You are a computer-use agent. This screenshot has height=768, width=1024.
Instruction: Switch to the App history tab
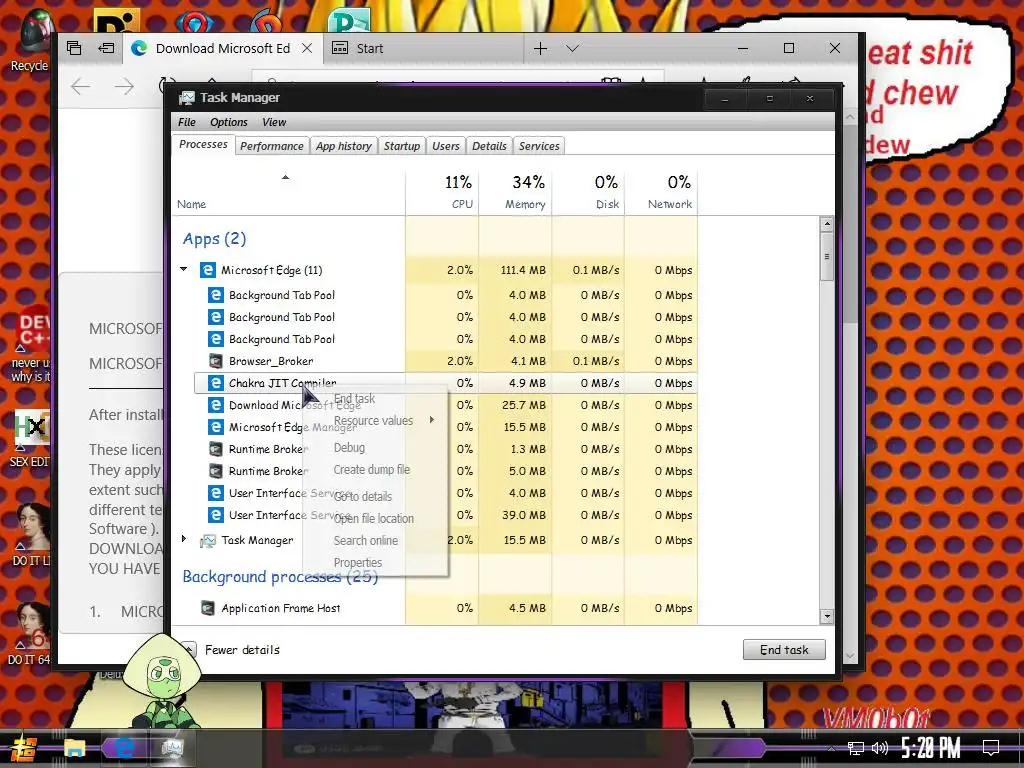(x=344, y=146)
